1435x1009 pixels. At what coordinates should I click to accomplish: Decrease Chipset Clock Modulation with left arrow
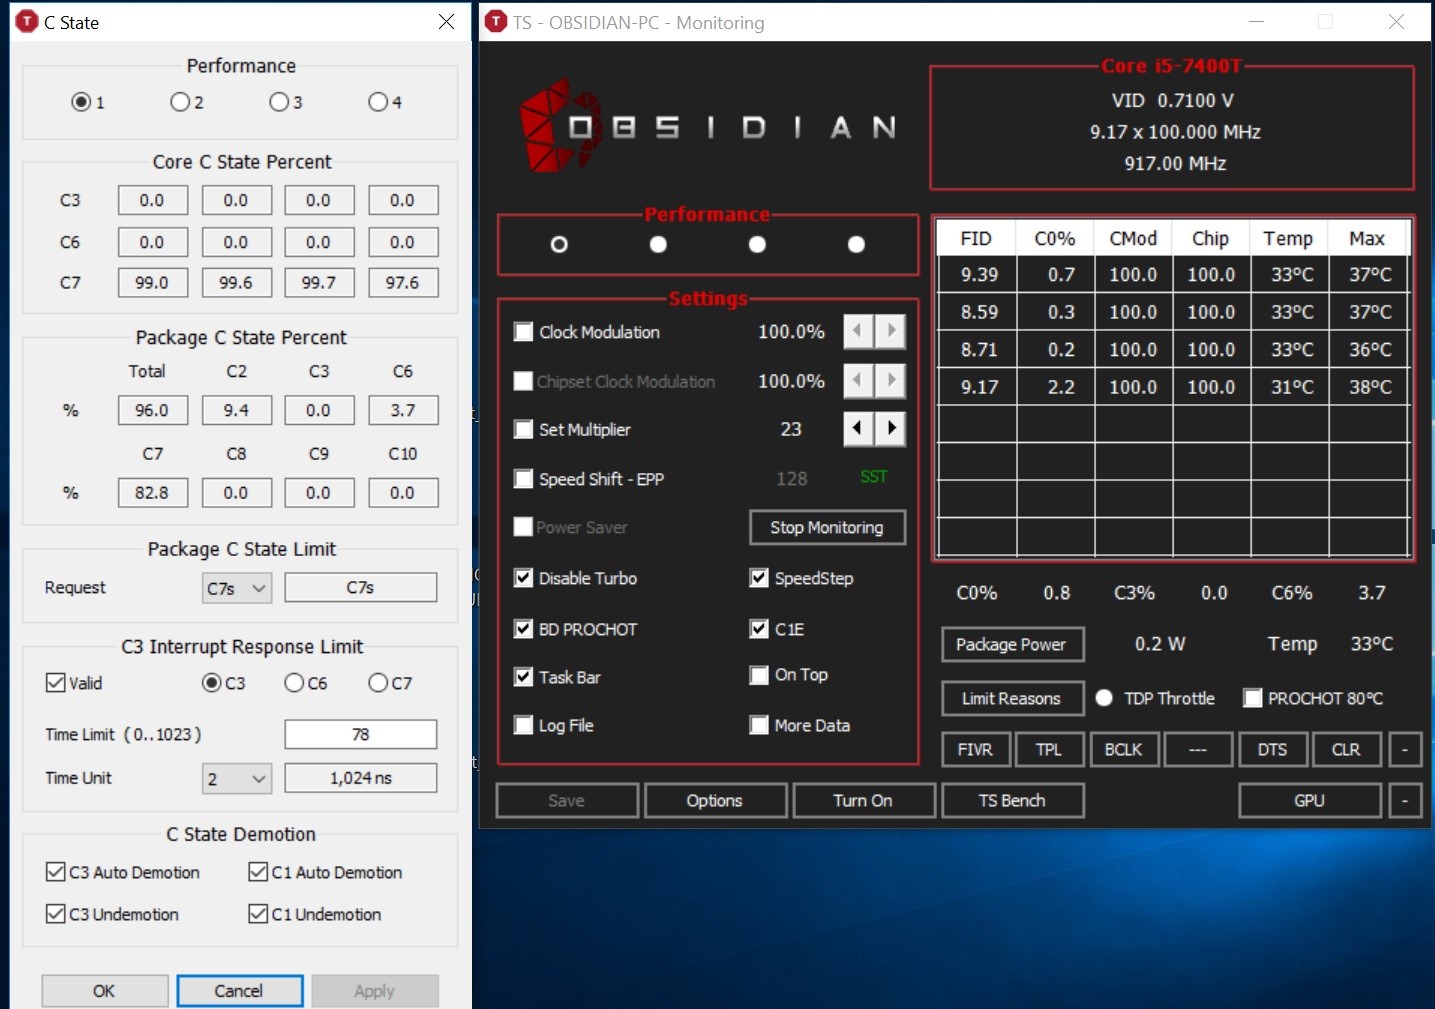(x=858, y=380)
